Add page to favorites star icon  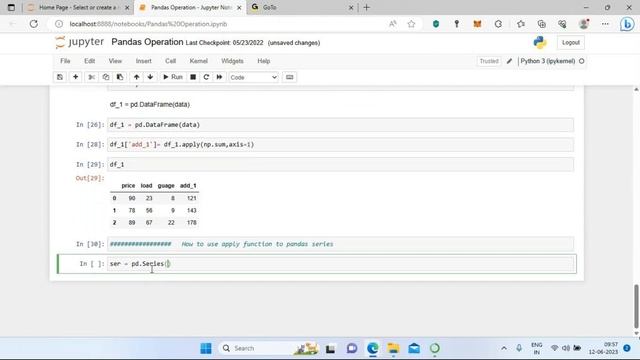pos(411,24)
